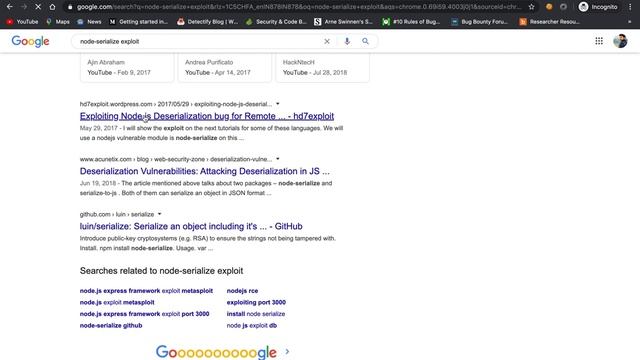This screenshot has height=360, width=640.
Task: Submit search with magnifier icon
Action: [365, 41]
